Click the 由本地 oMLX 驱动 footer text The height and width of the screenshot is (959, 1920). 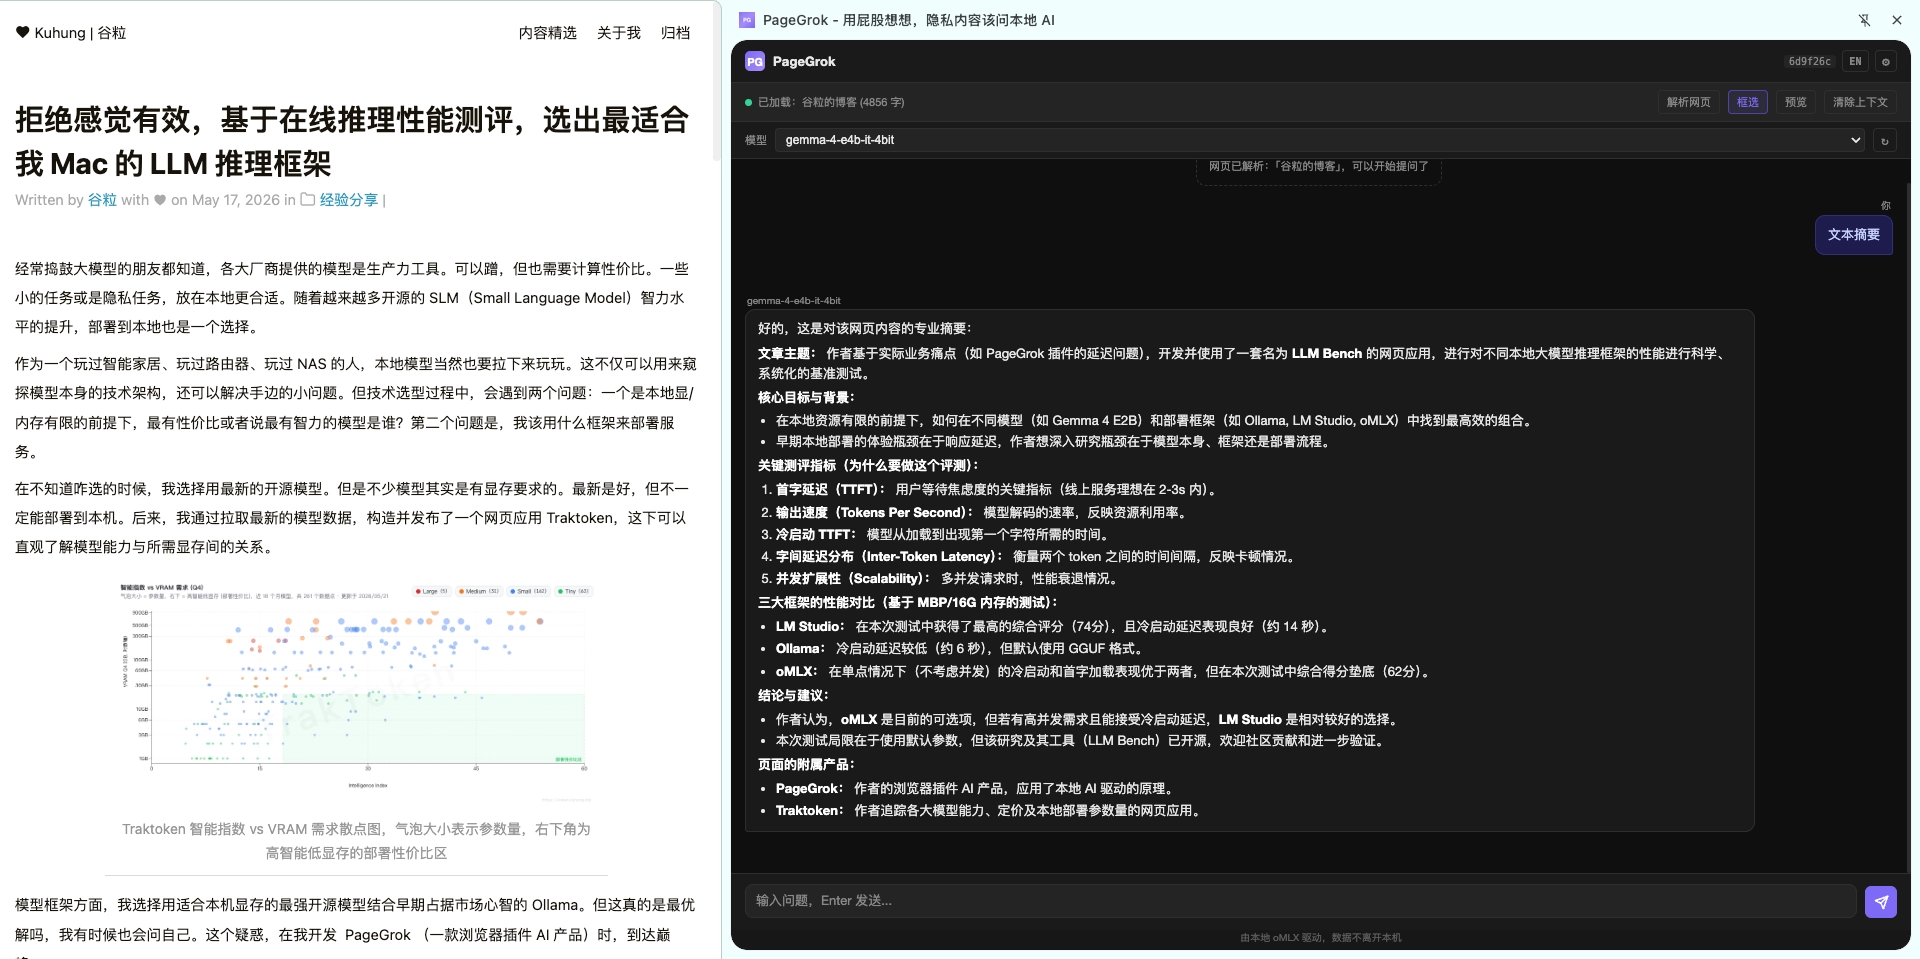(x=1320, y=938)
